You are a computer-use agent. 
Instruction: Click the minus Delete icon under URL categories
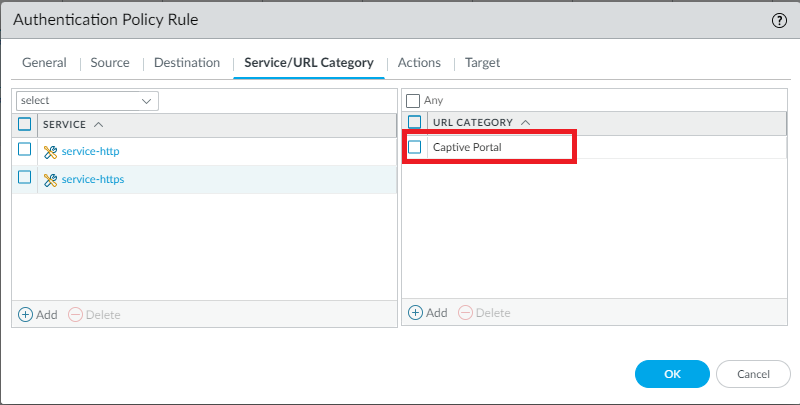[x=466, y=312]
